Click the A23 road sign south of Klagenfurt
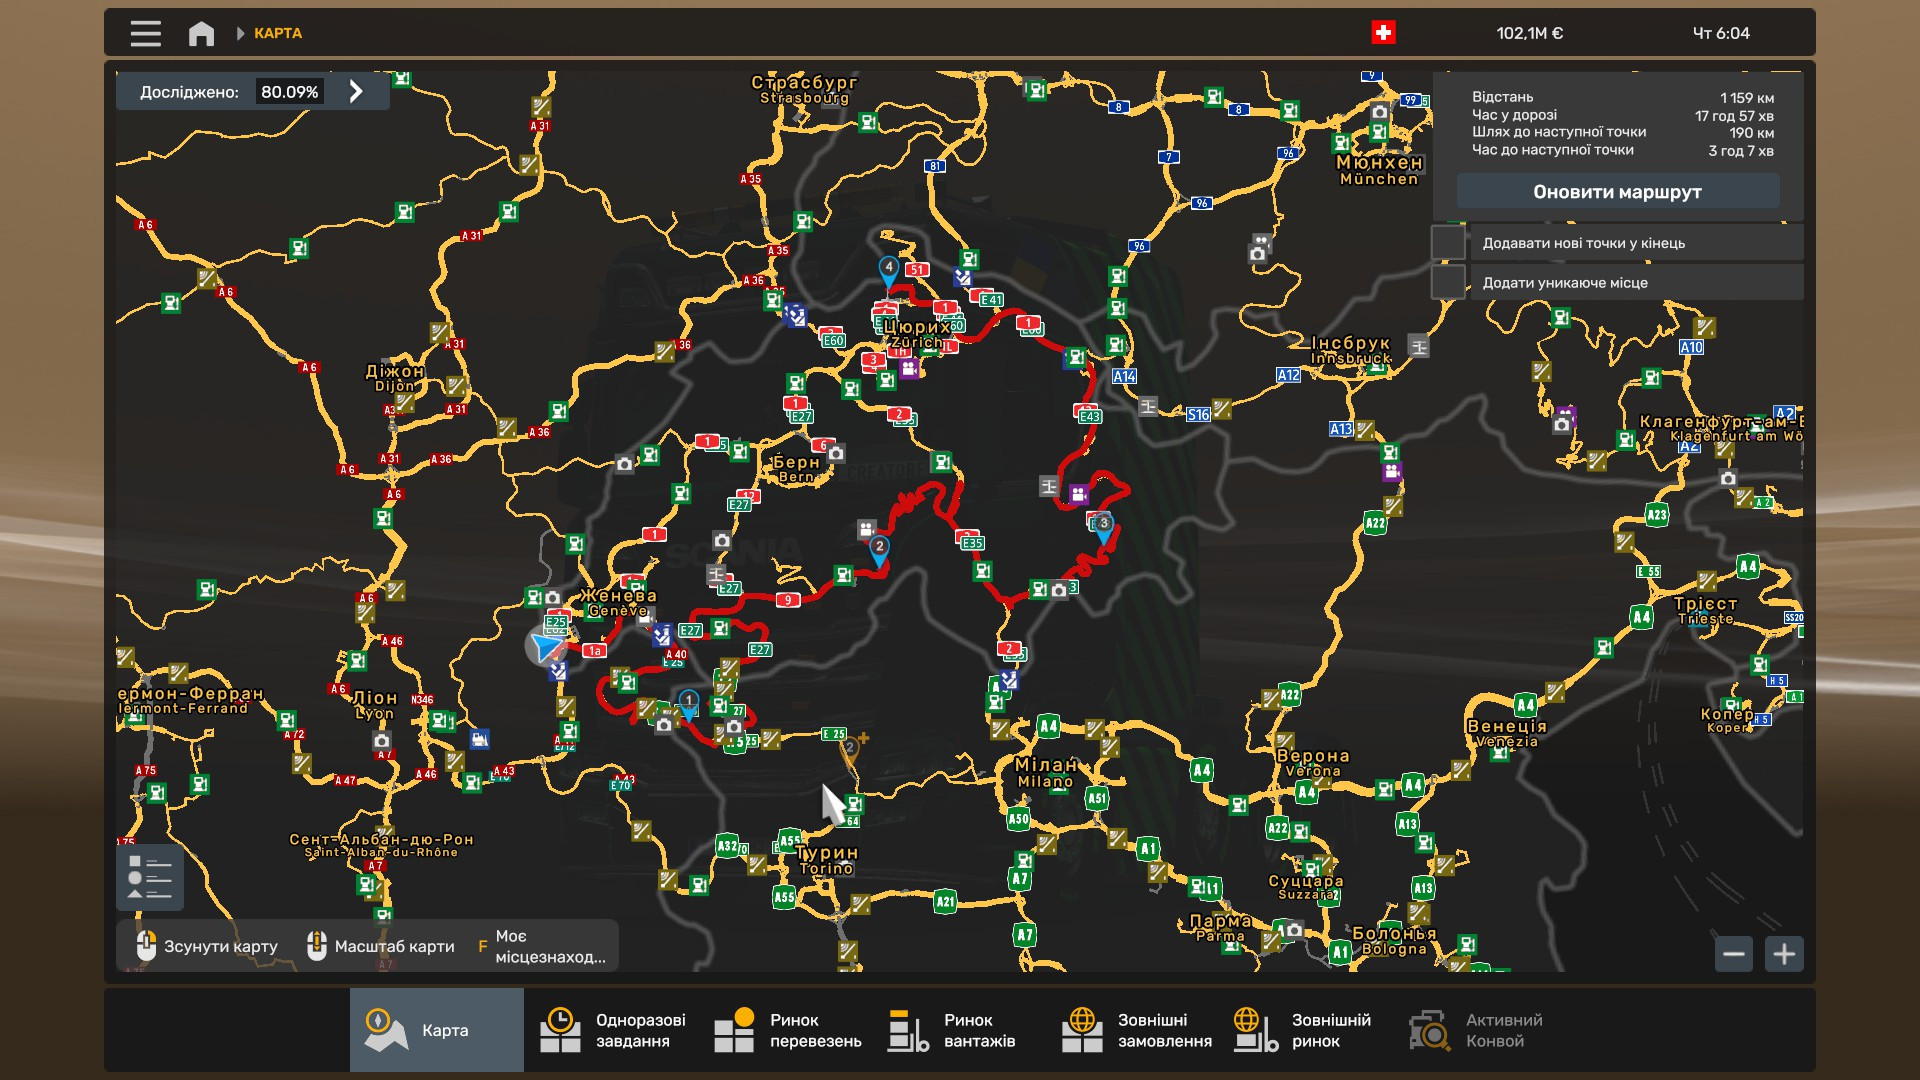The width and height of the screenshot is (1920, 1080). click(1657, 515)
